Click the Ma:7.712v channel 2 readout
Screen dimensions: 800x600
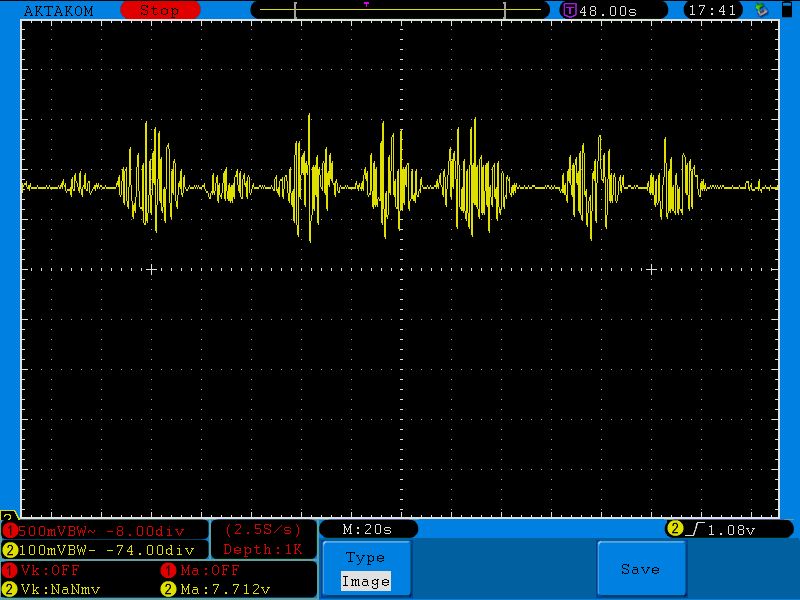pyautogui.click(x=225, y=589)
